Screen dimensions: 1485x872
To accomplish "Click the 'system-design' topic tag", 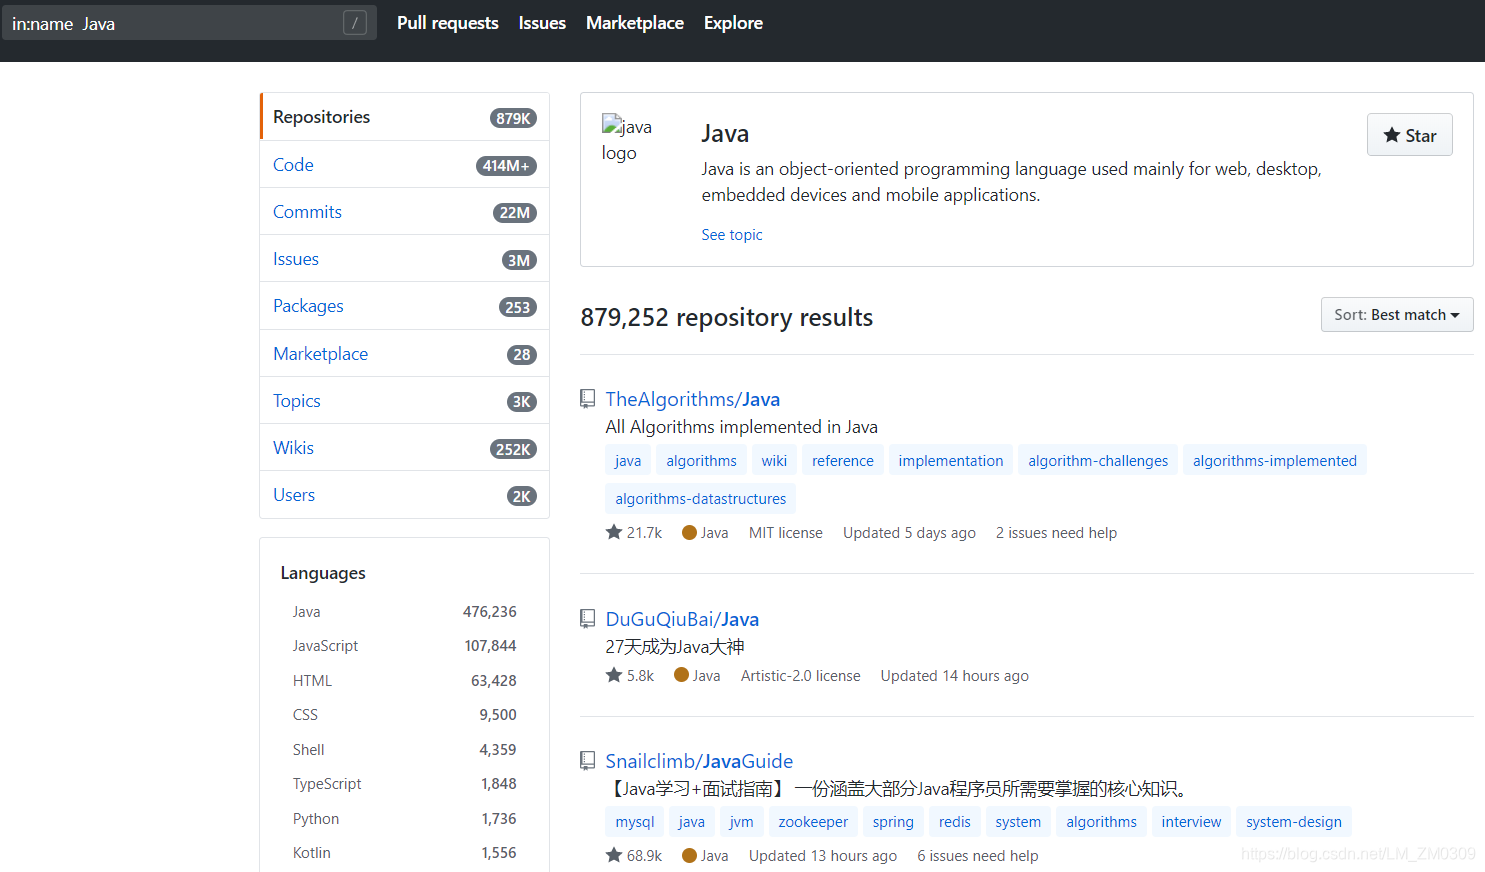I will 1294,821.
